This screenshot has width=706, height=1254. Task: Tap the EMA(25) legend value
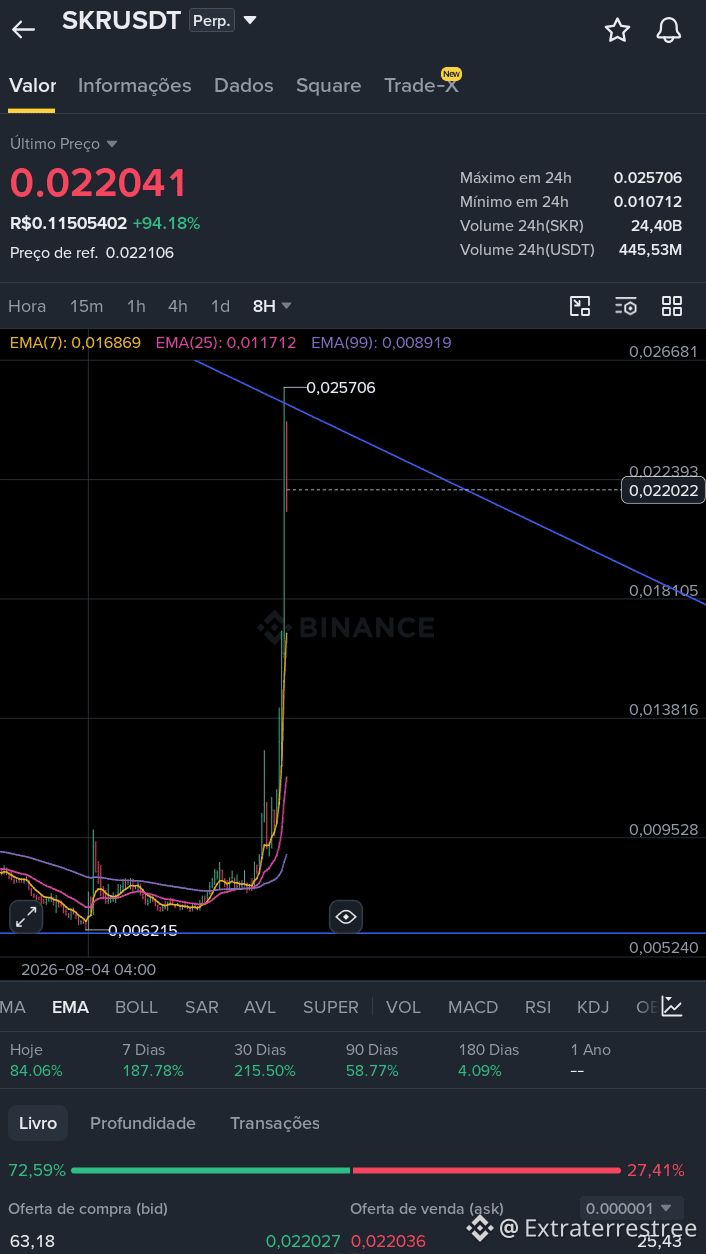click(x=226, y=342)
